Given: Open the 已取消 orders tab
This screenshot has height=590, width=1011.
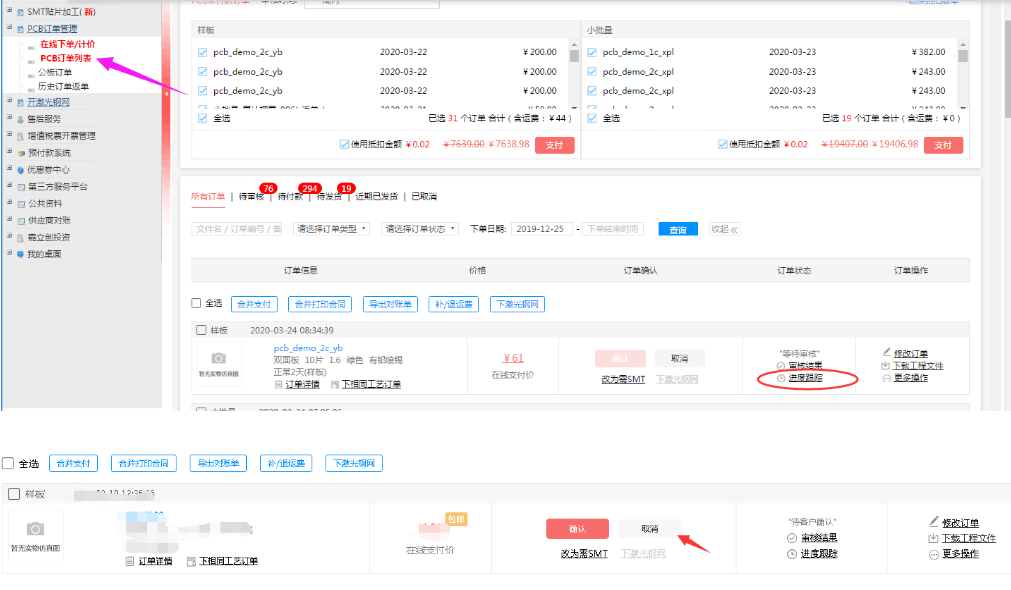Looking at the screenshot, I should [x=424, y=197].
